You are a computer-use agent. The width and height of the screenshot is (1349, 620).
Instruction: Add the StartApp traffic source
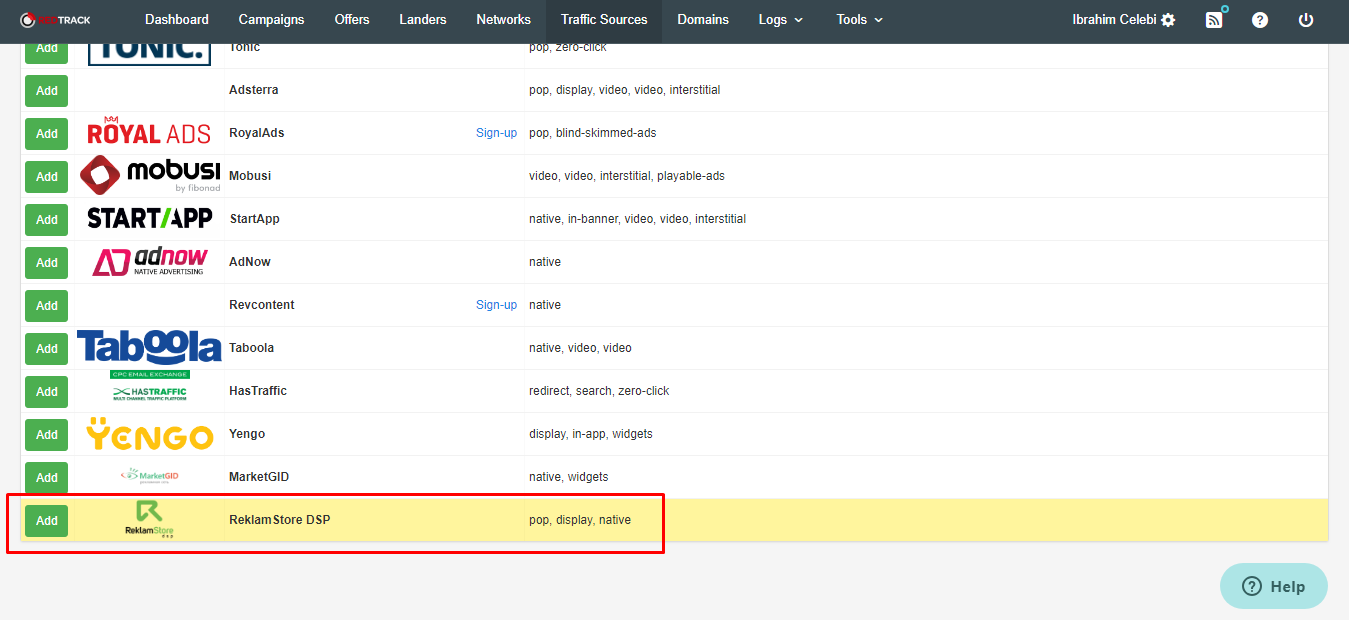pyautogui.click(x=47, y=219)
